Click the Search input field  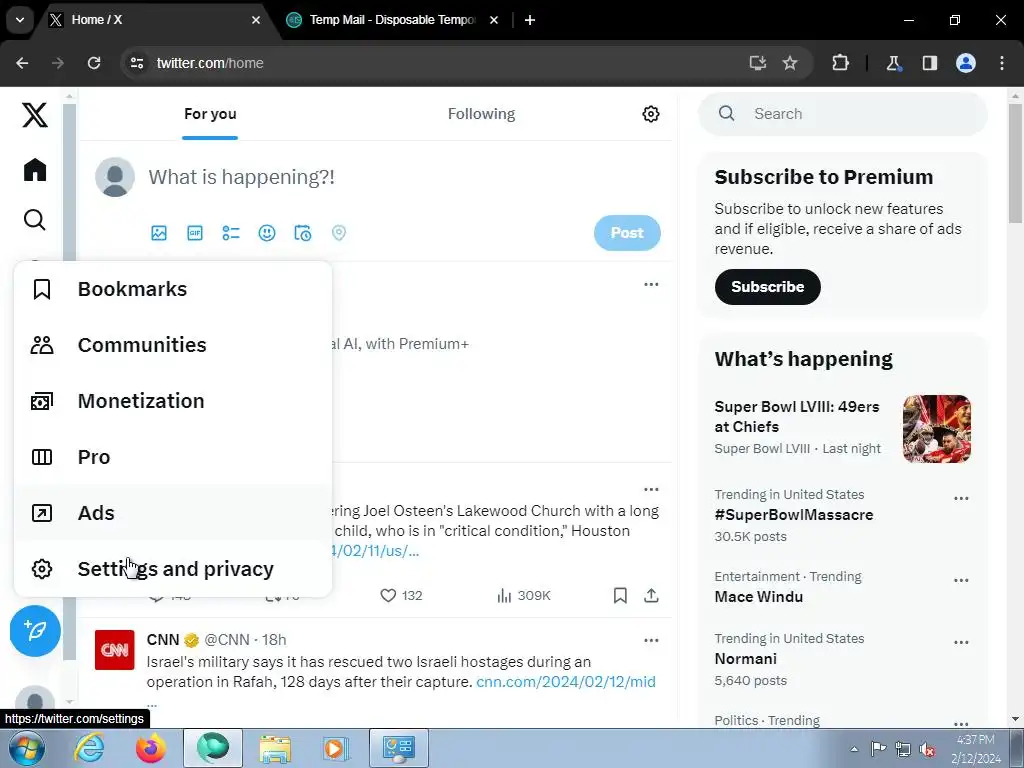[x=842, y=114]
